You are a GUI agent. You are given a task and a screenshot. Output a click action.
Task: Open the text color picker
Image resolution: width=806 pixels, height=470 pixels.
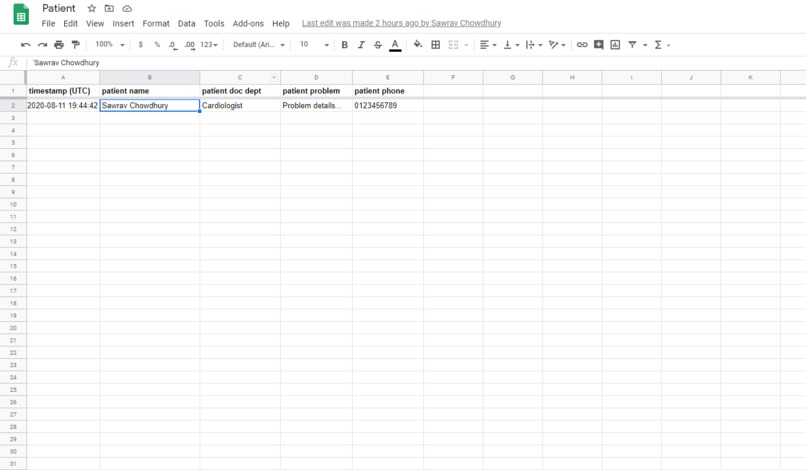click(395, 45)
